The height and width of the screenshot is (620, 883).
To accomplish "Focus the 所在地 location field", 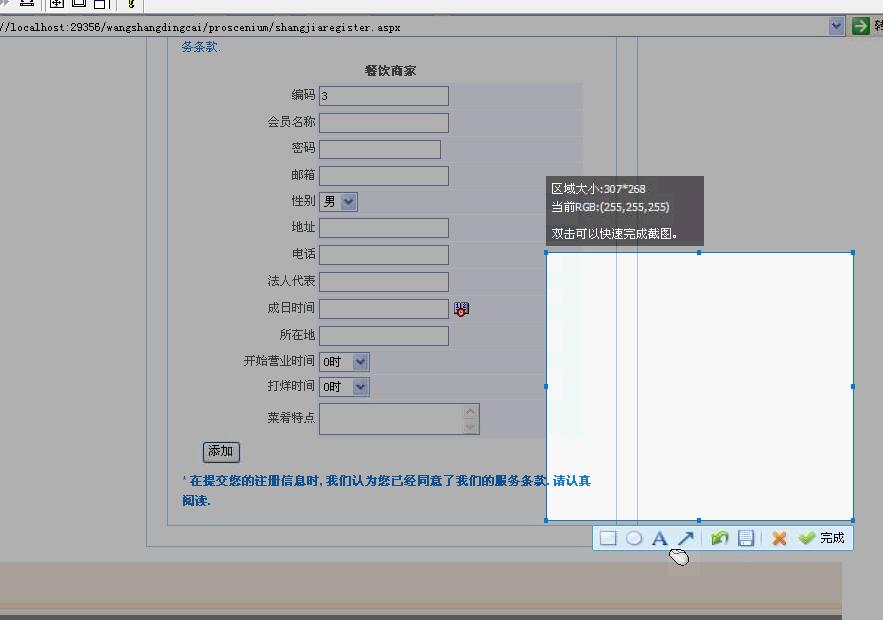I will (x=384, y=336).
